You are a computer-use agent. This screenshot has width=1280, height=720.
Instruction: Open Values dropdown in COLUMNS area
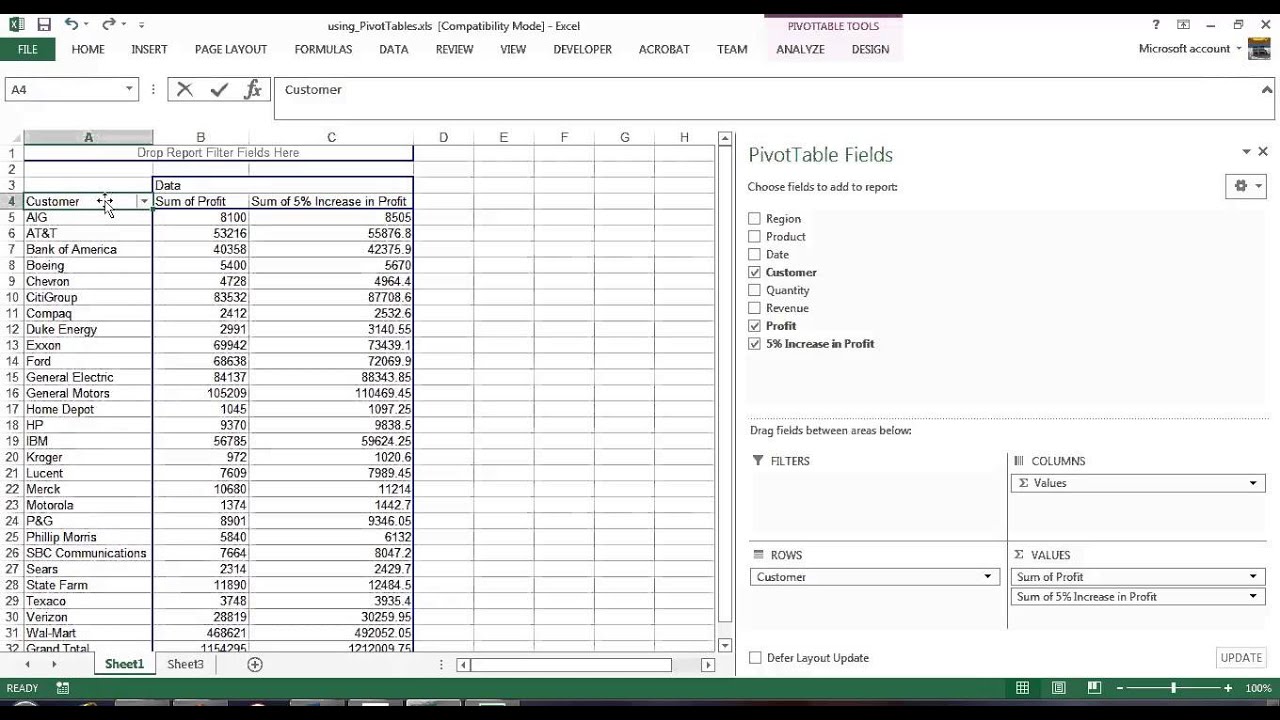coord(1253,483)
